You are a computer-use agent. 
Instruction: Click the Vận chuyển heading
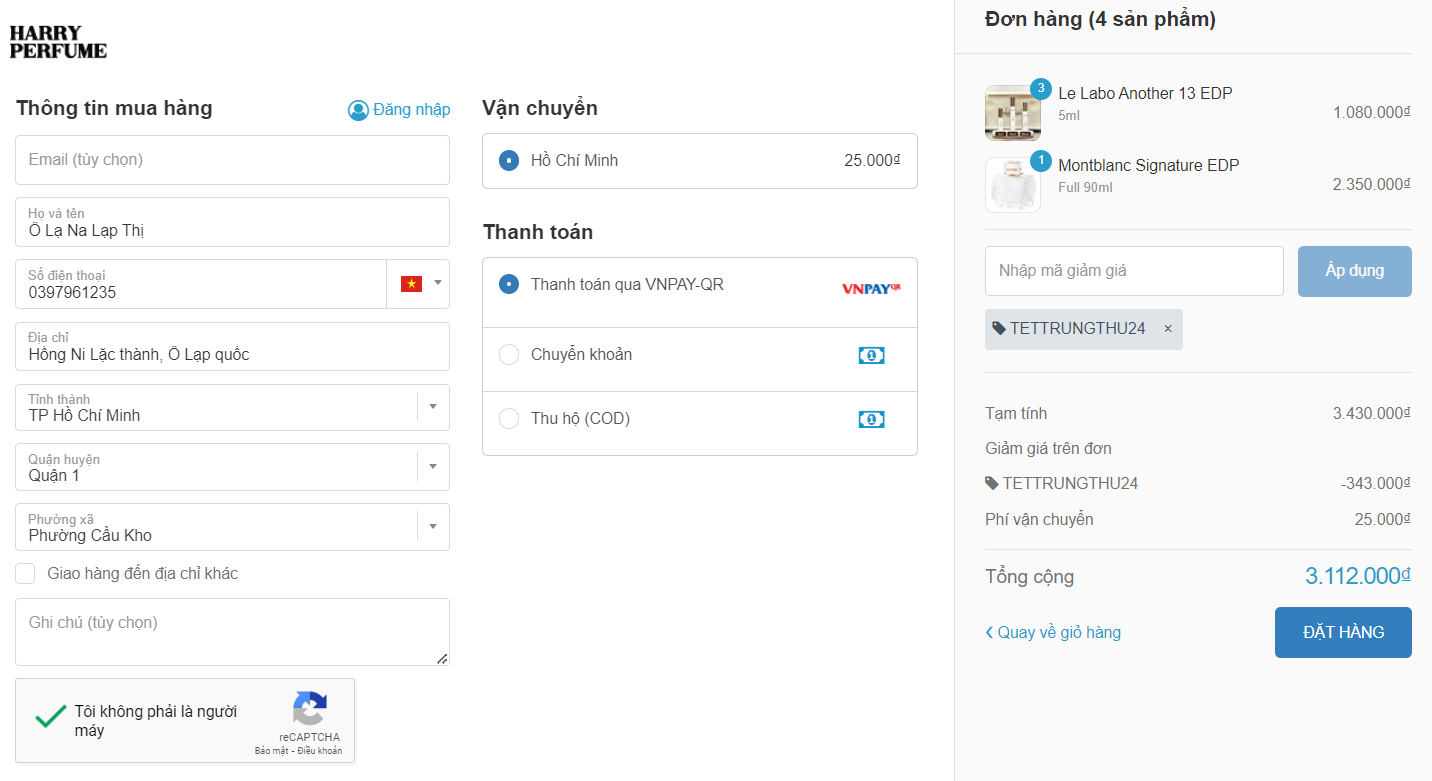click(x=540, y=108)
